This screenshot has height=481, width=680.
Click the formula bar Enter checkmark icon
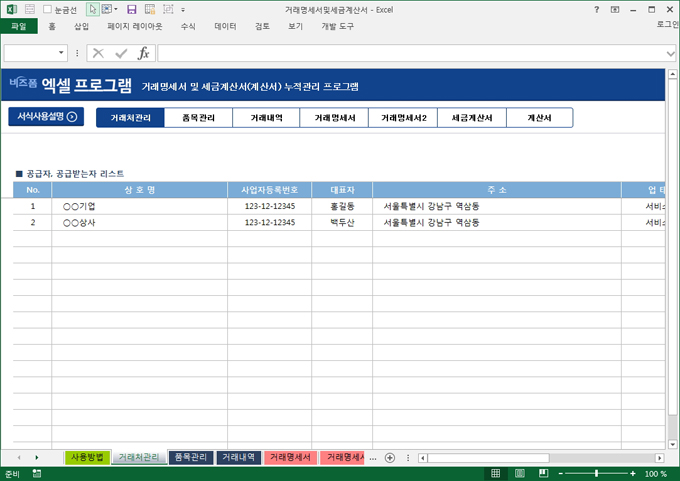point(121,53)
